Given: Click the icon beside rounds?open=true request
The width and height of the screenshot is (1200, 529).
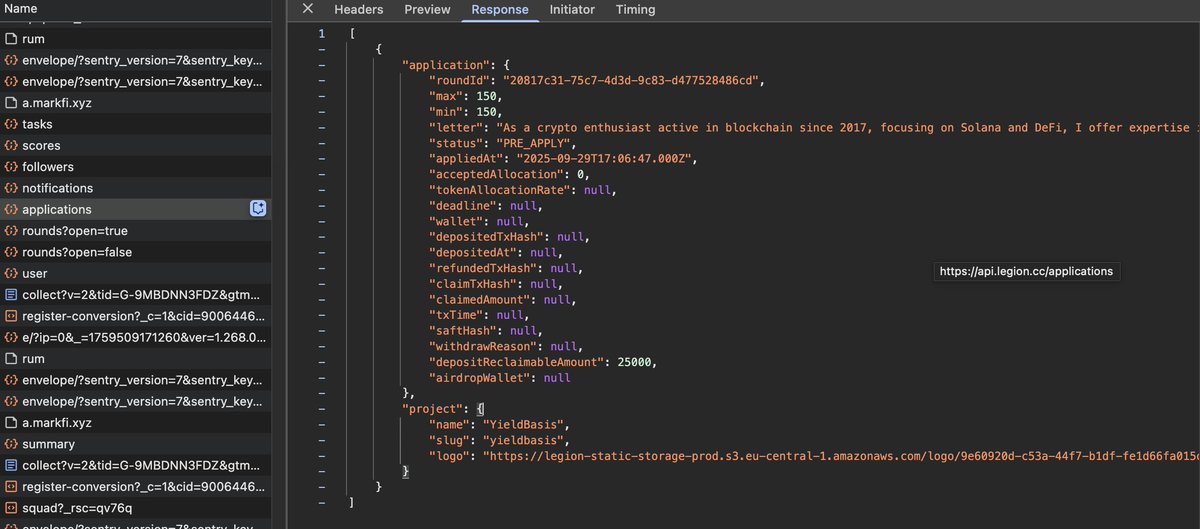Looking at the screenshot, I should 11,231.
